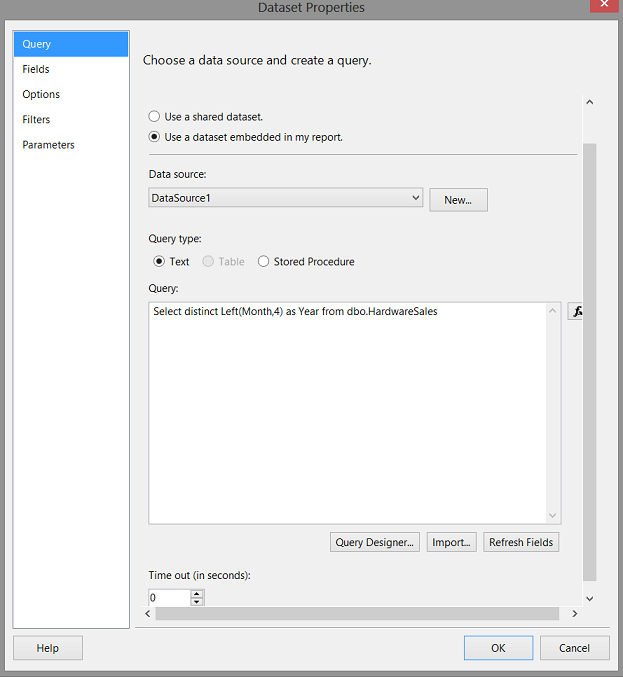Select 'Use a dataset embedded in my report'

tap(245, 137)
